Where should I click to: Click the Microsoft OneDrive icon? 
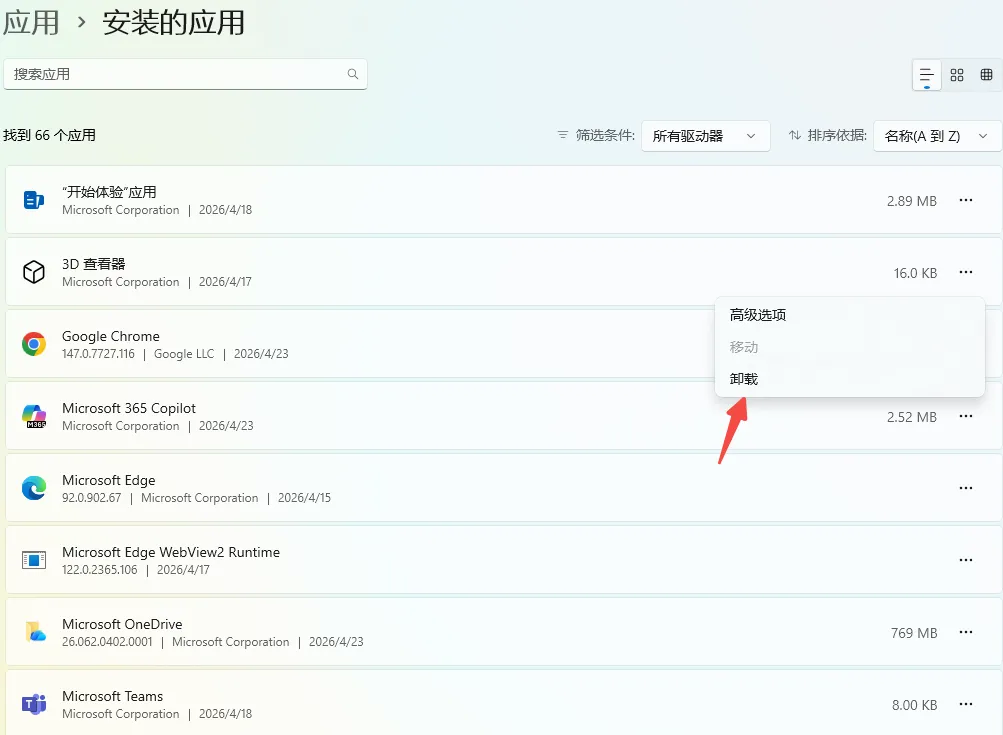pyautogui.click(x=35, y=632)
